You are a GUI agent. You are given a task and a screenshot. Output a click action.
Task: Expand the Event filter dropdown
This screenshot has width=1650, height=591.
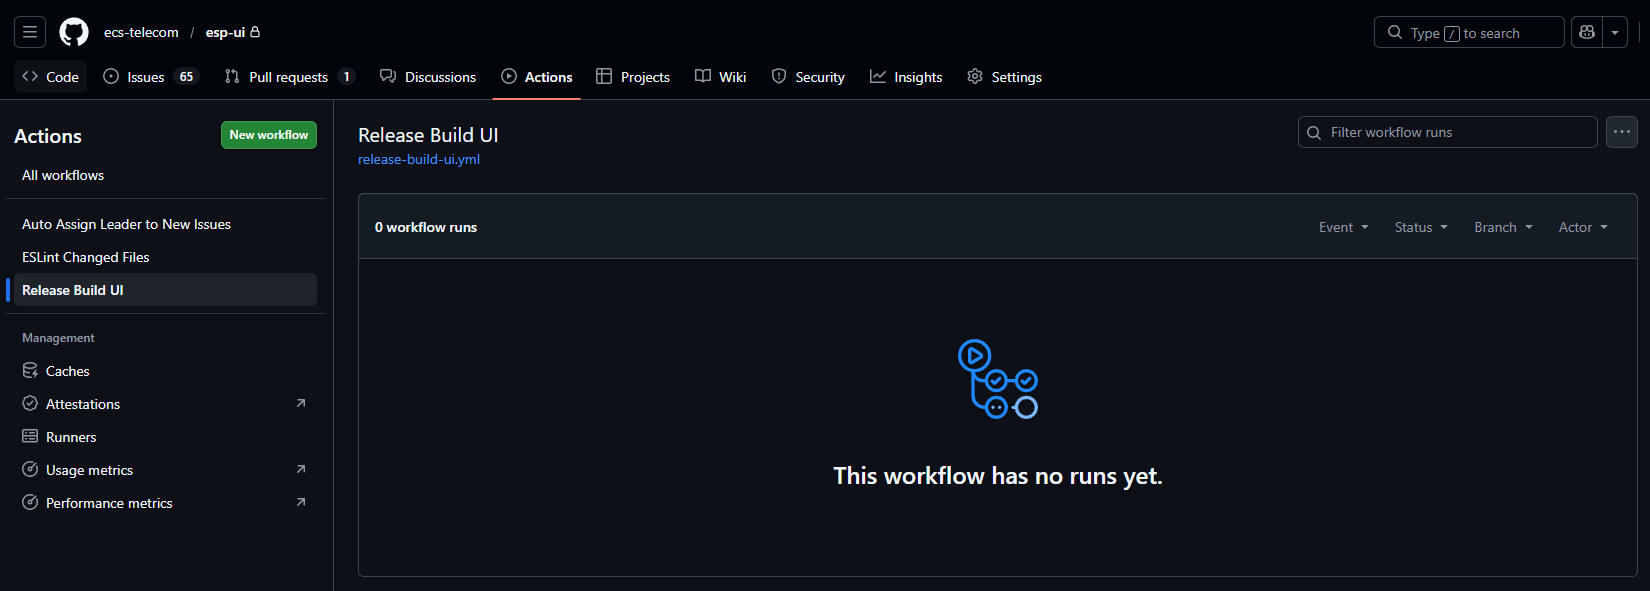coord(1344,227)
